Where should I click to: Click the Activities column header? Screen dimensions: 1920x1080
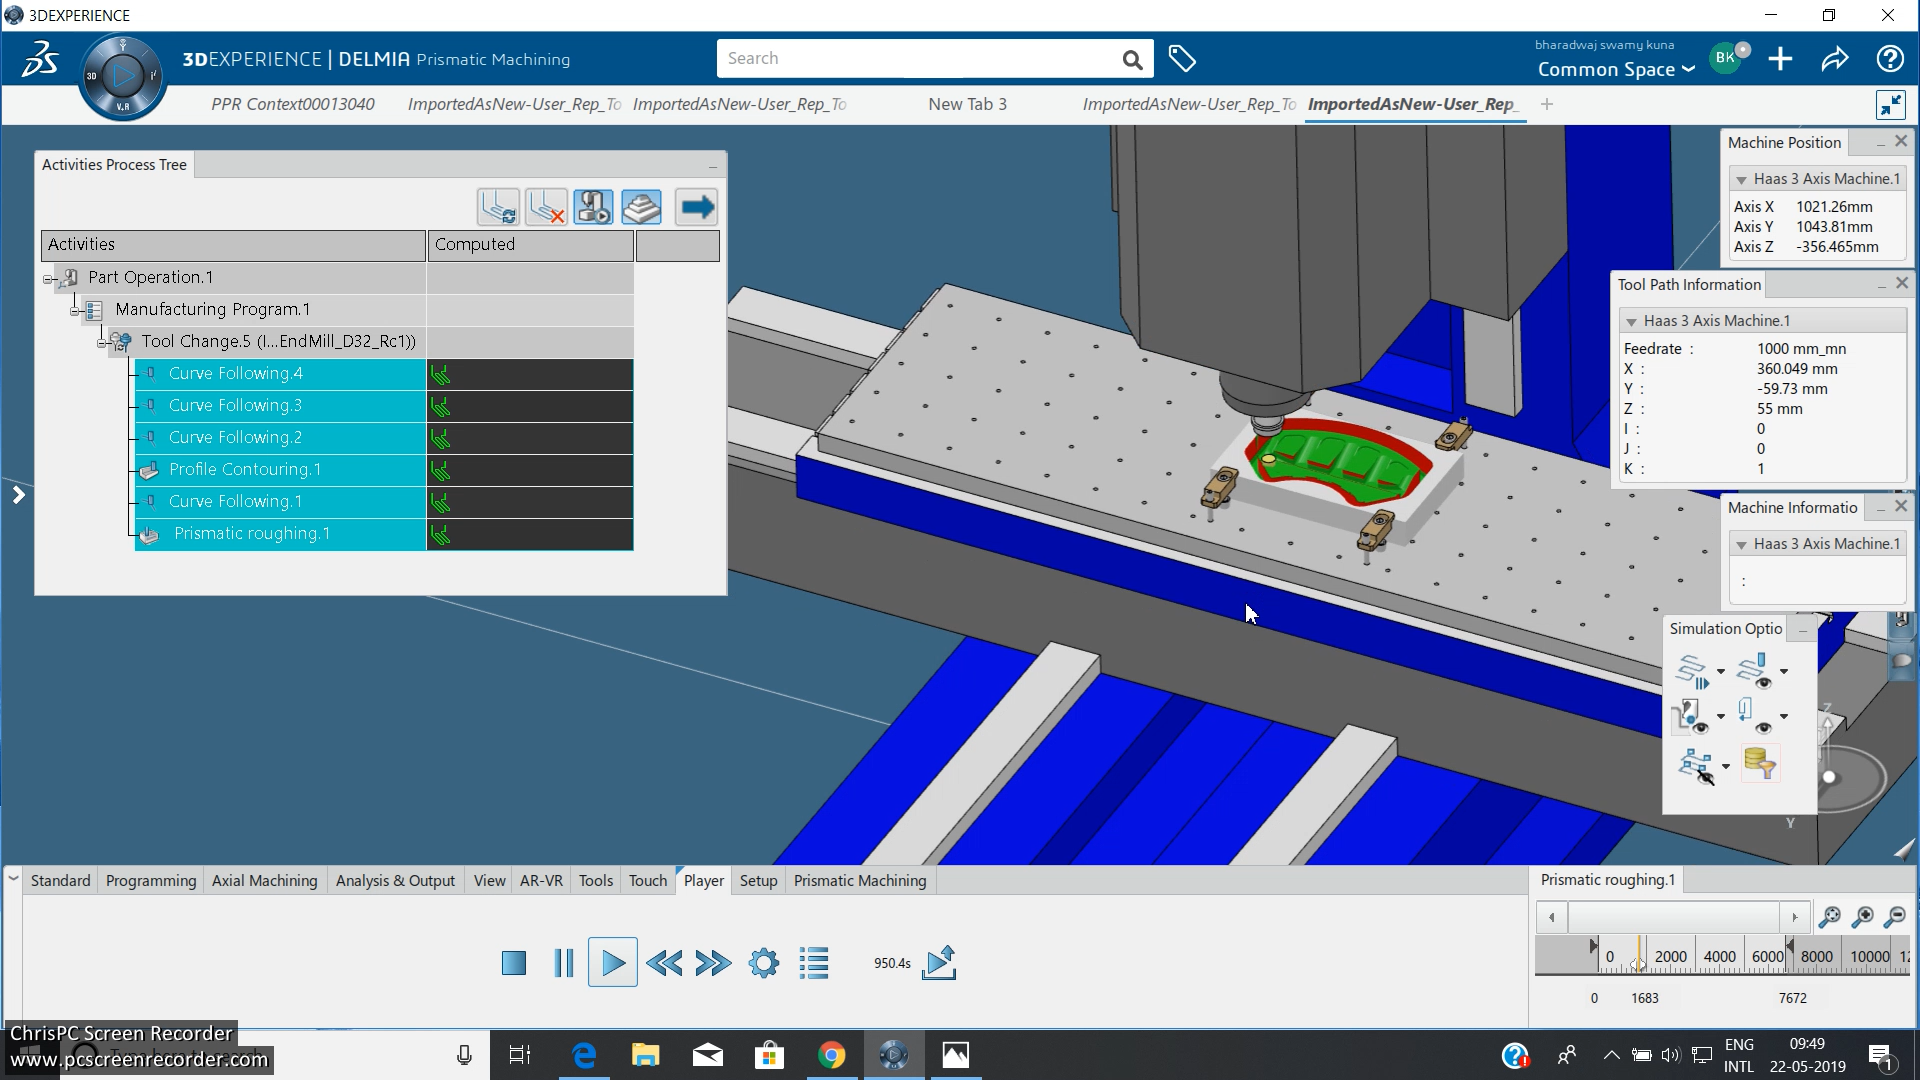pos(233,245)
